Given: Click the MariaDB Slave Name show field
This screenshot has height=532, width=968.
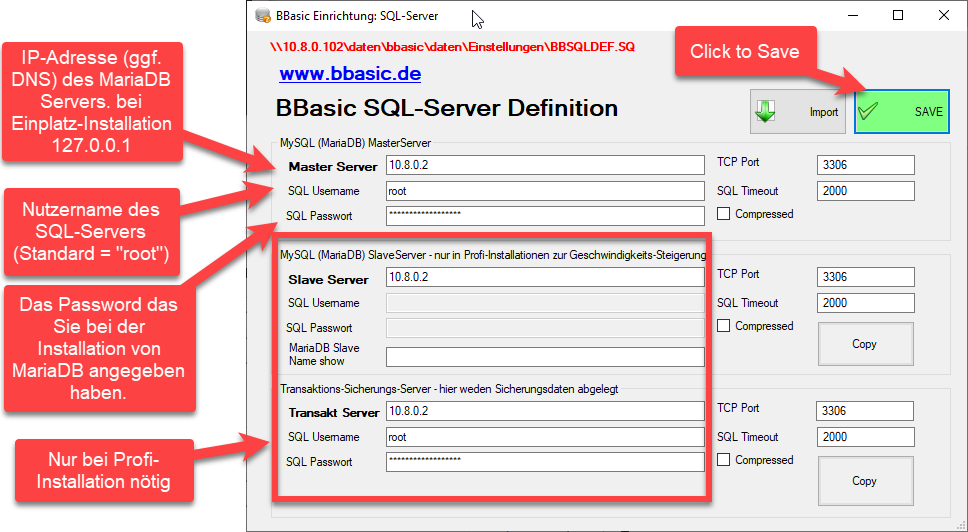Looking at the screenshot, I should click(545, 357).
